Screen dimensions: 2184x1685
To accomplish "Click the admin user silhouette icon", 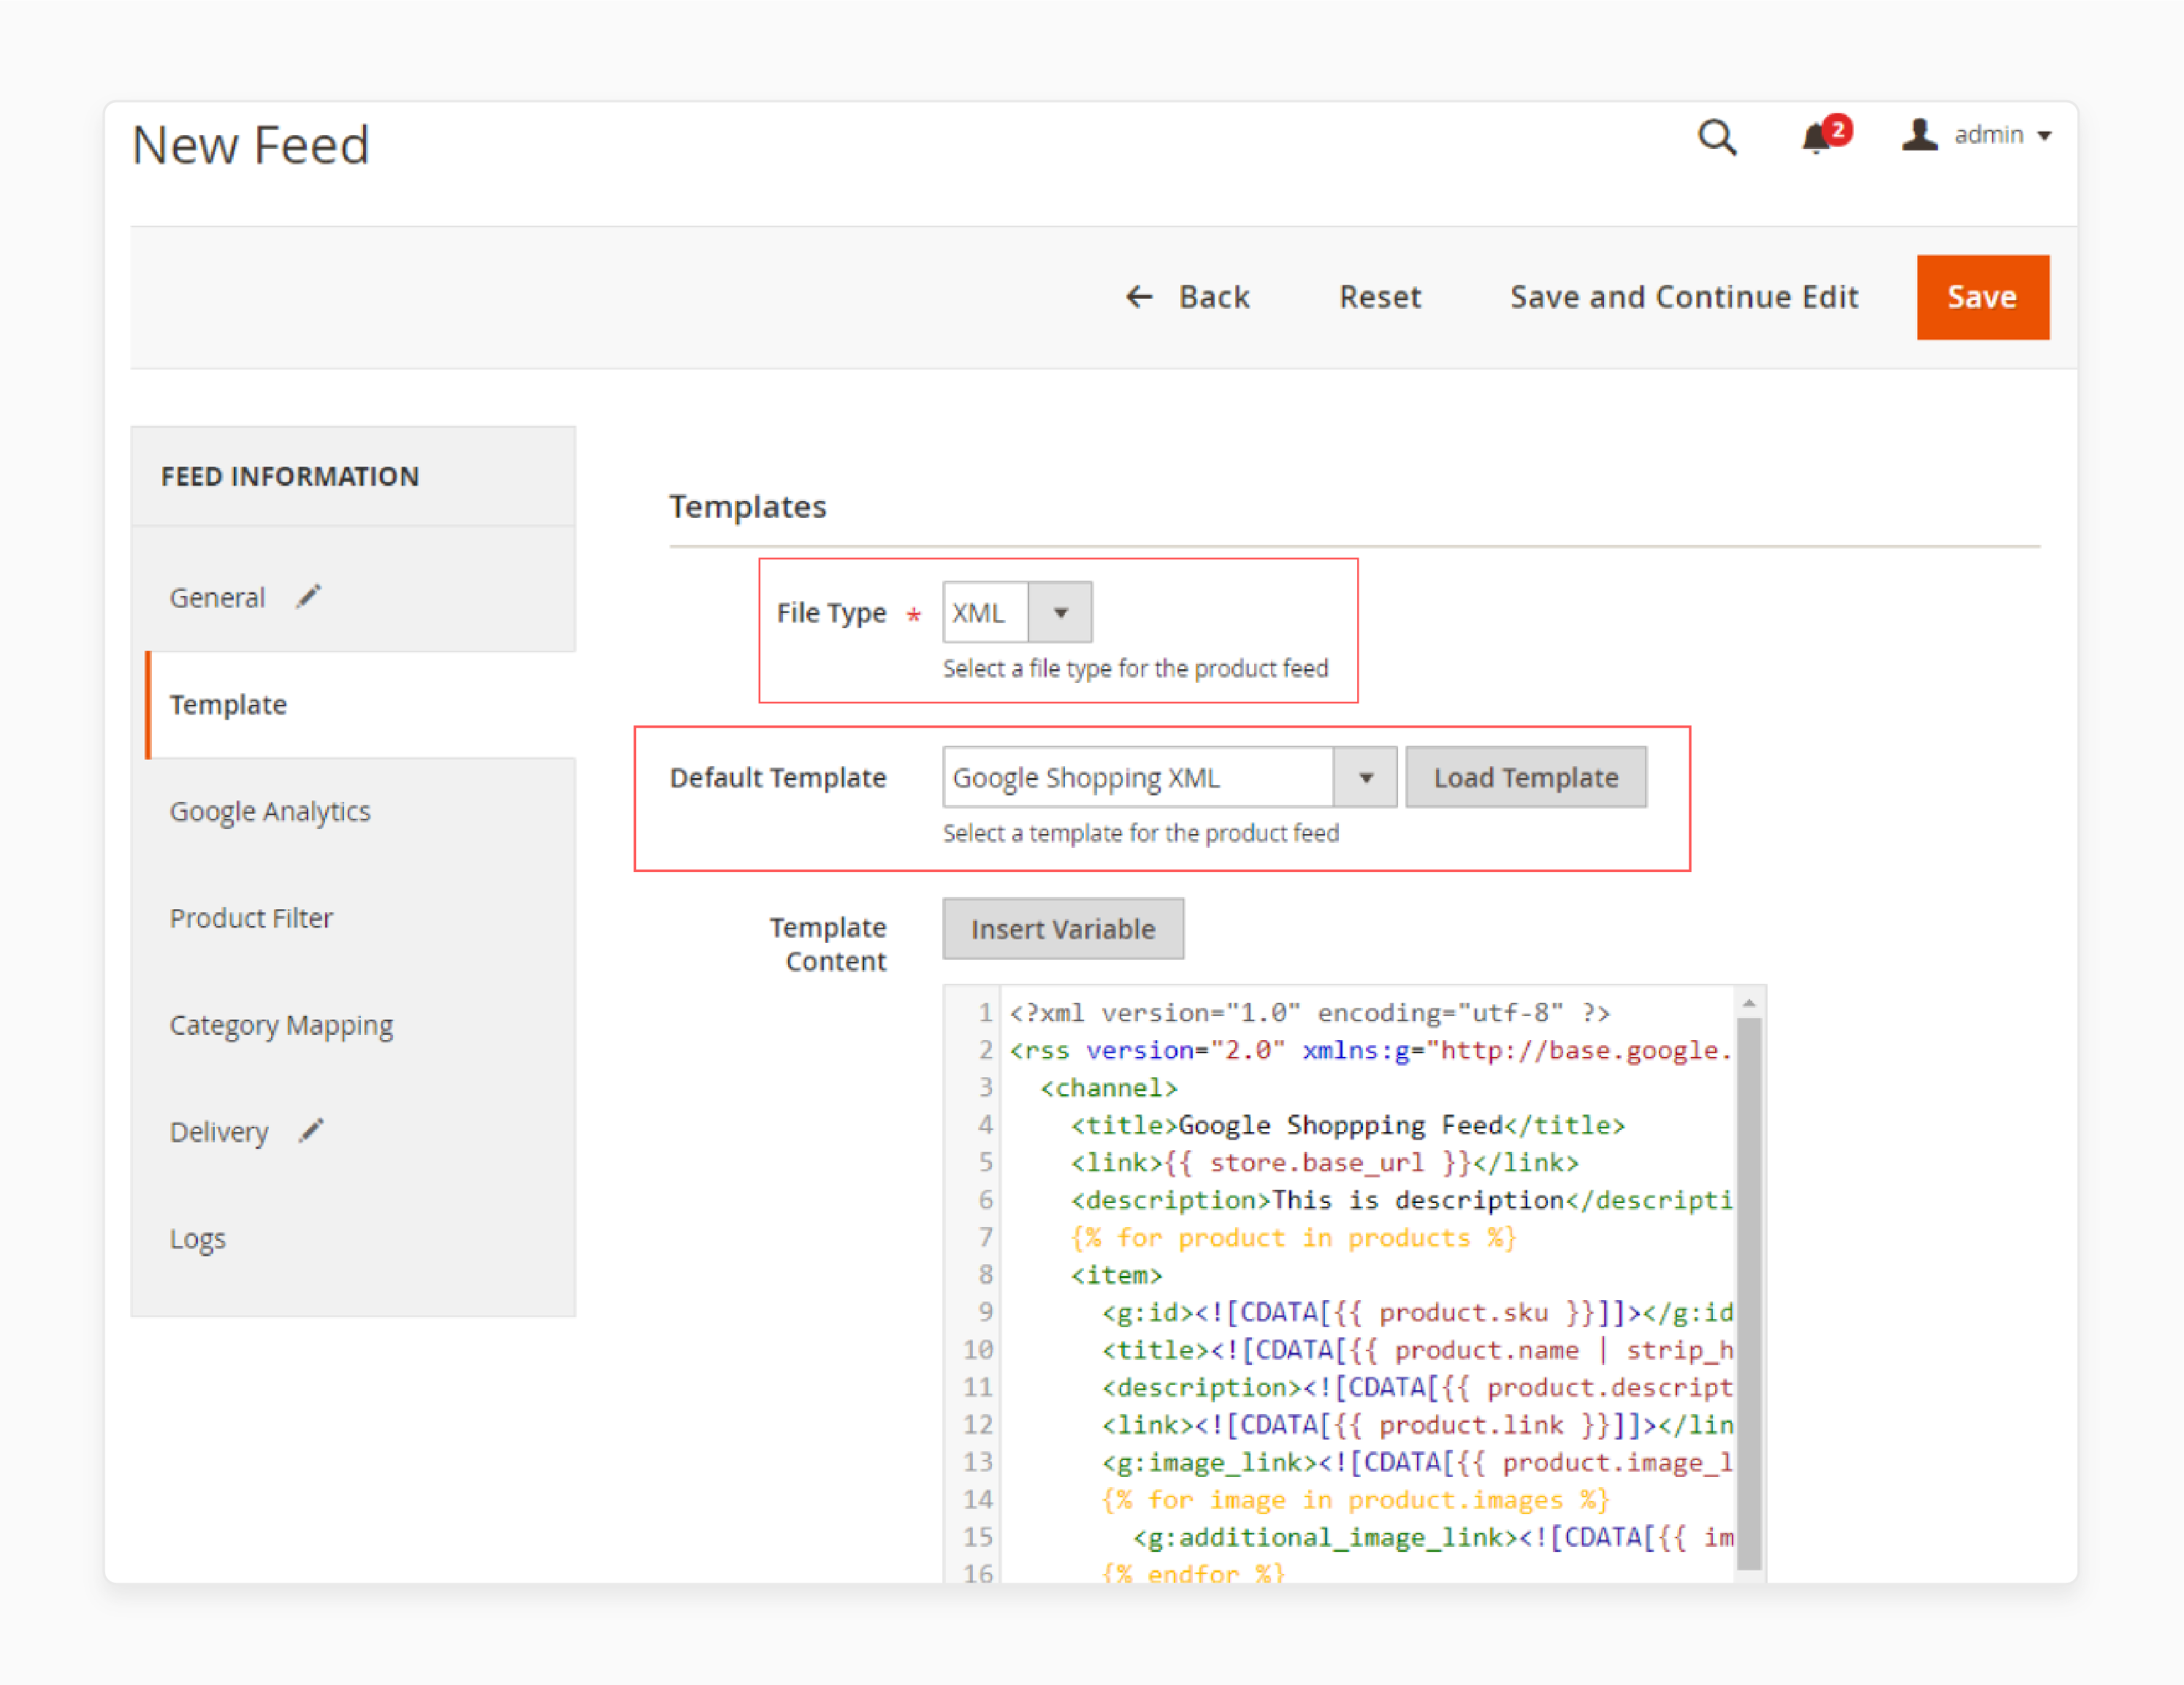I will click(1919, 135).
